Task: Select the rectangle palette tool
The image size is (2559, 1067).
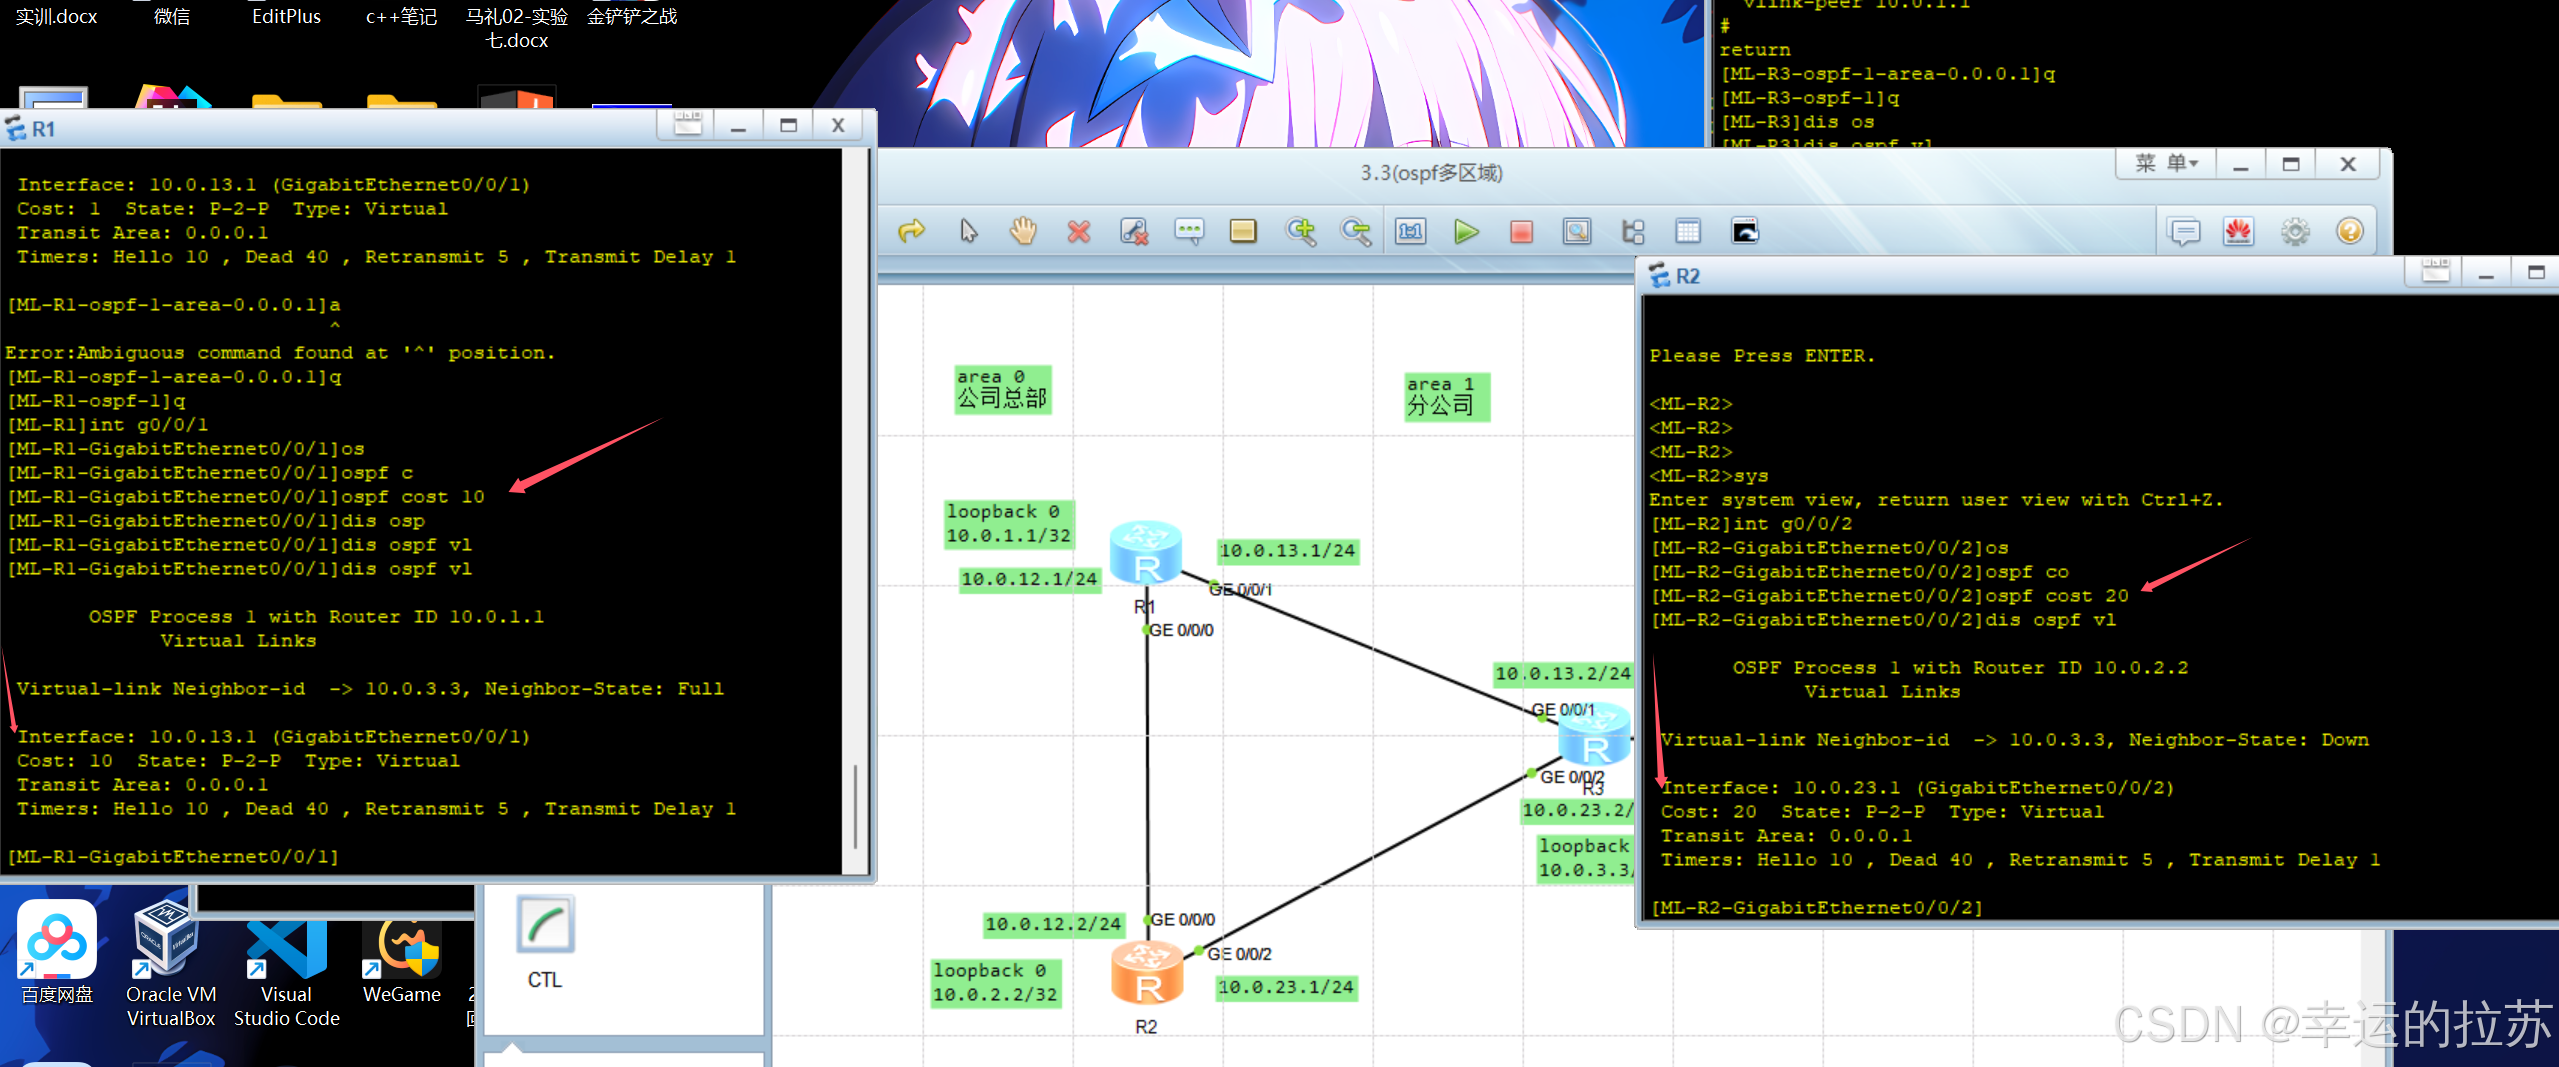Action: click(x=1243, y=231)
